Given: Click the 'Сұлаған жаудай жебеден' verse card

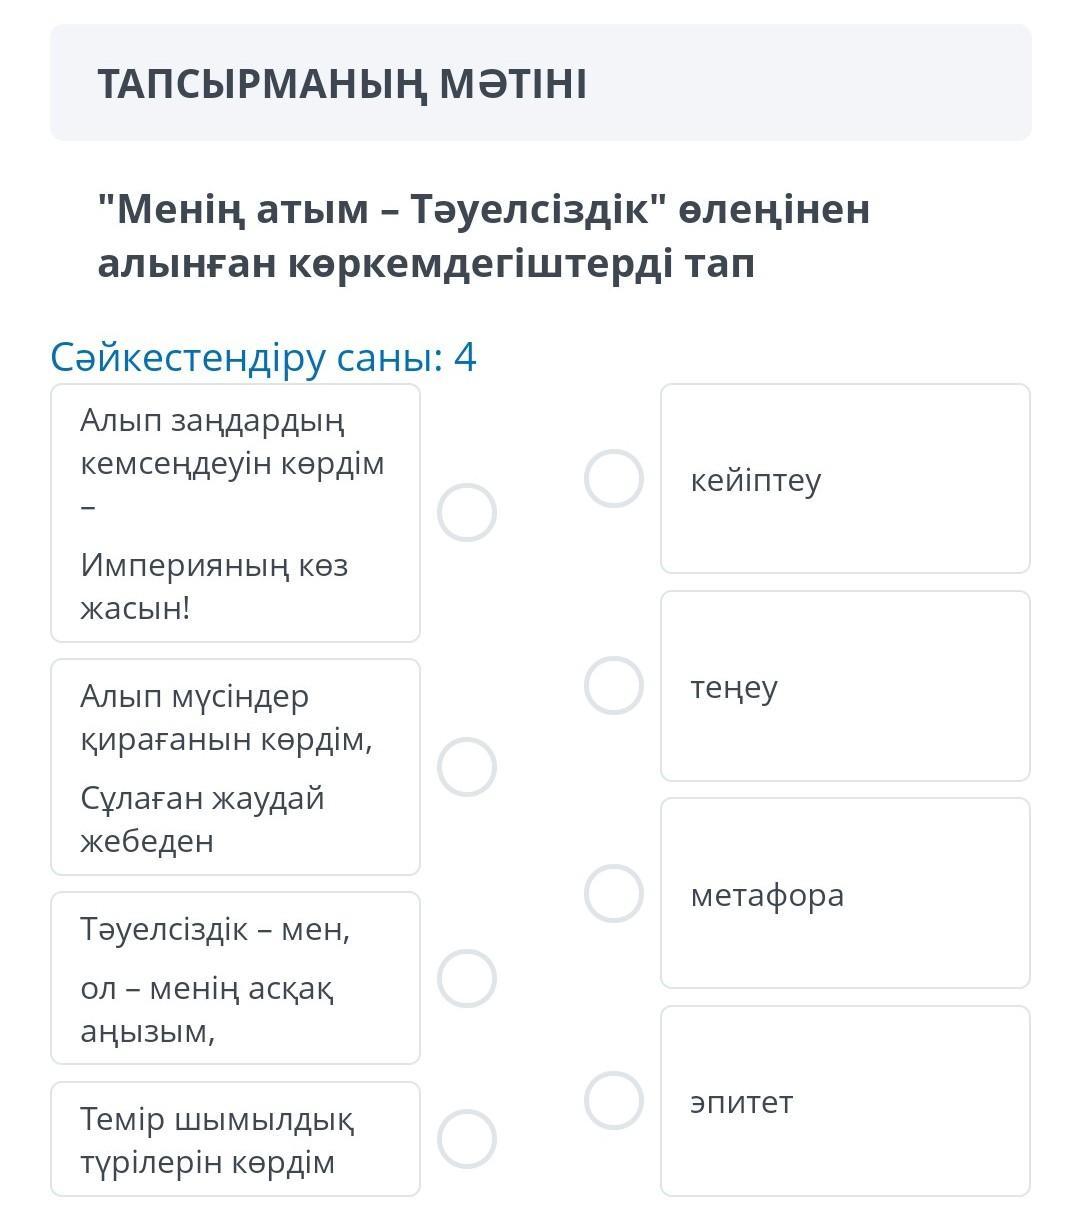Looking at the screenshot, I should click(x=235, y=767).
